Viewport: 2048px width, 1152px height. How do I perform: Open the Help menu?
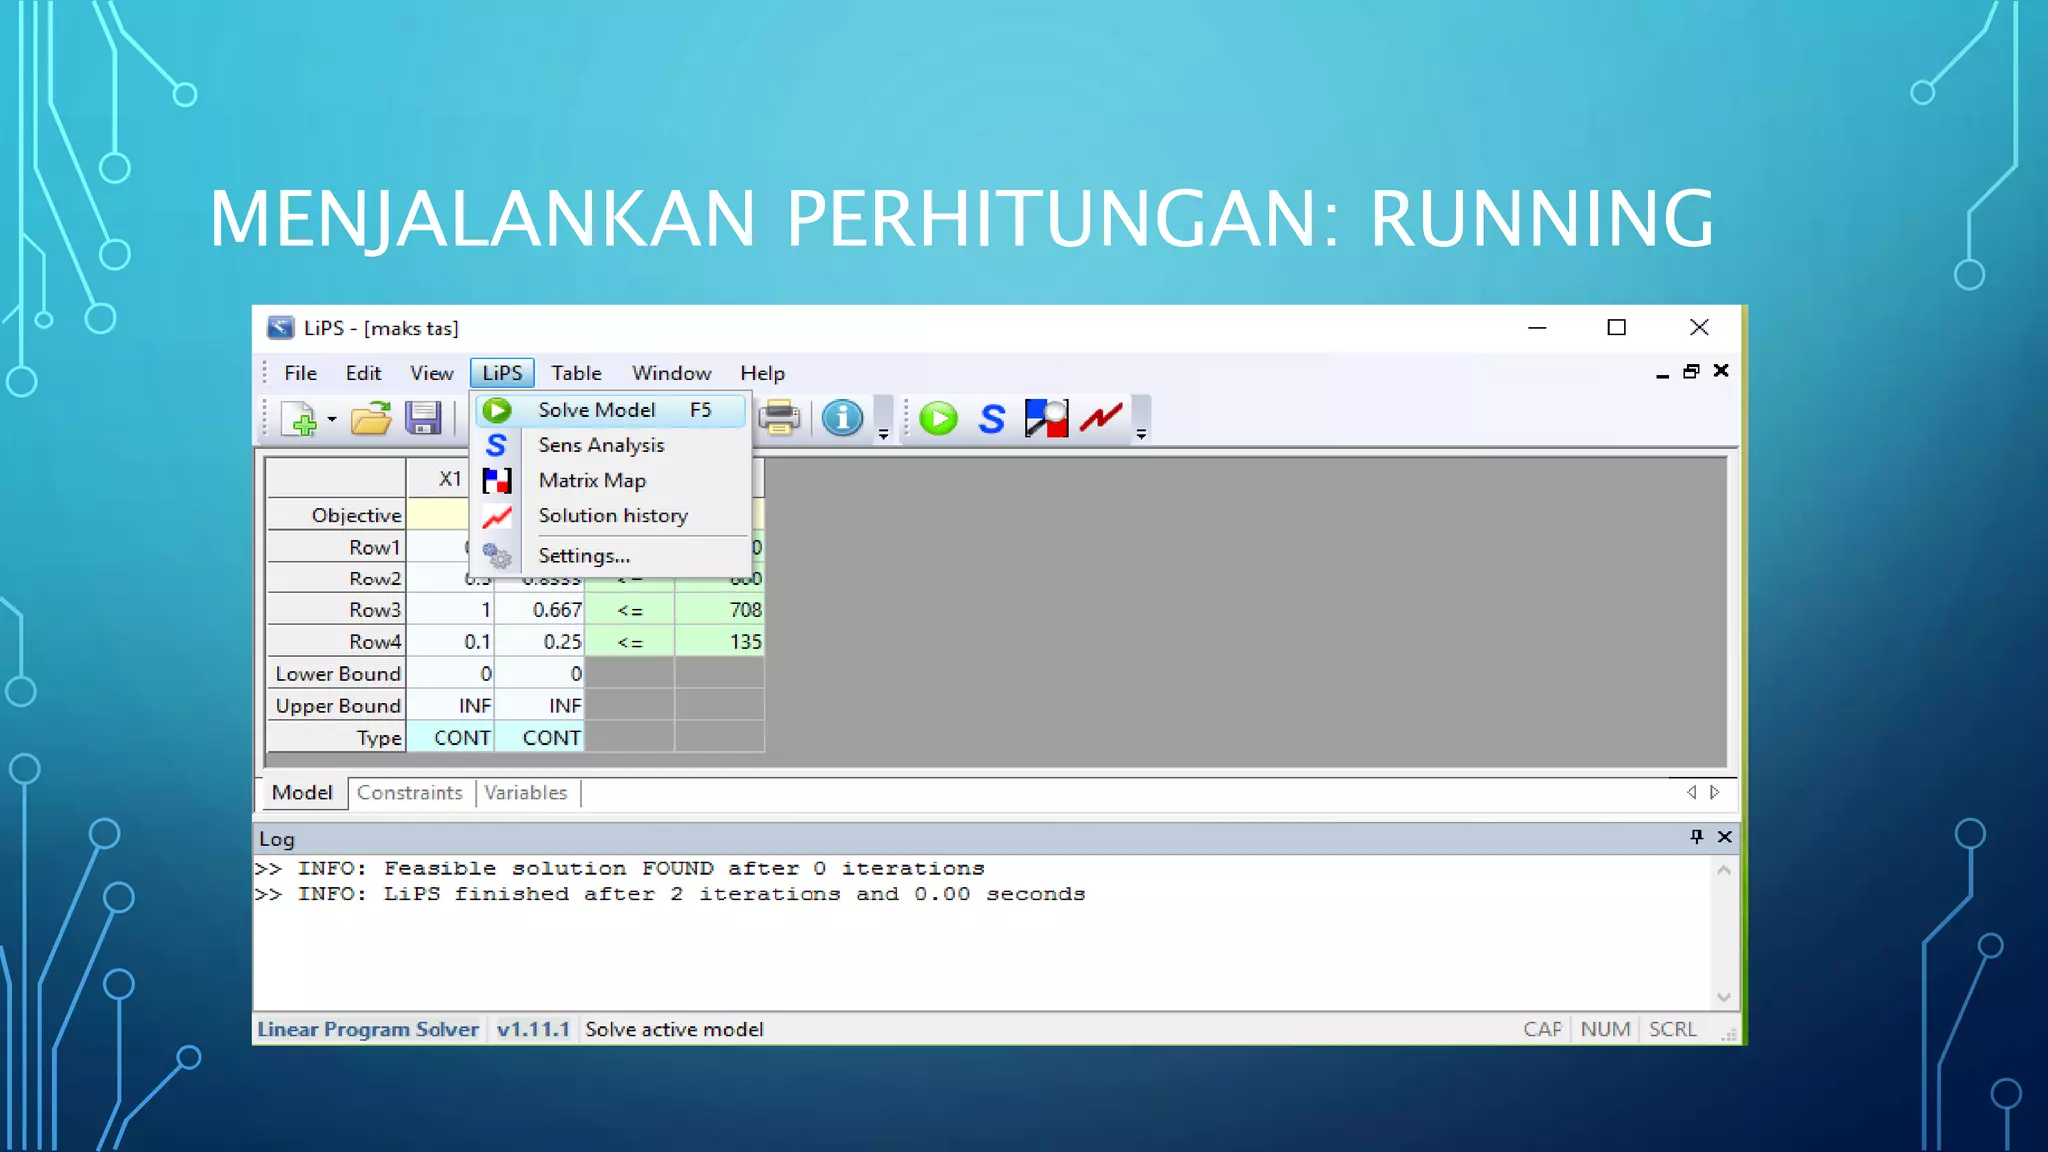pos(762,373)
